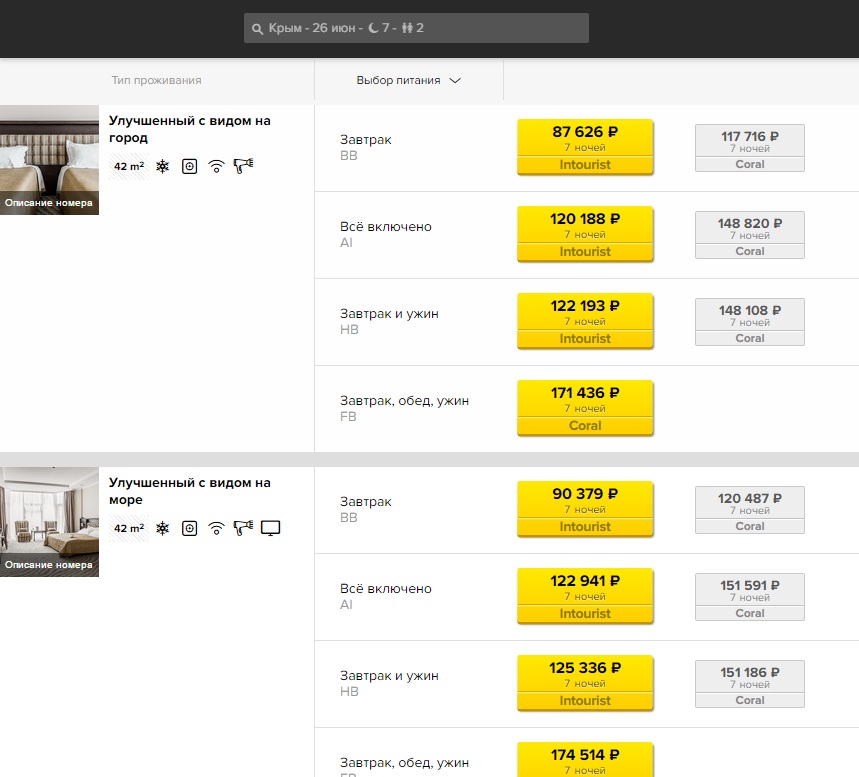859x777 pixels.
Task: Expand the Выбор питания dropdown
Action: tap(409, 81)
